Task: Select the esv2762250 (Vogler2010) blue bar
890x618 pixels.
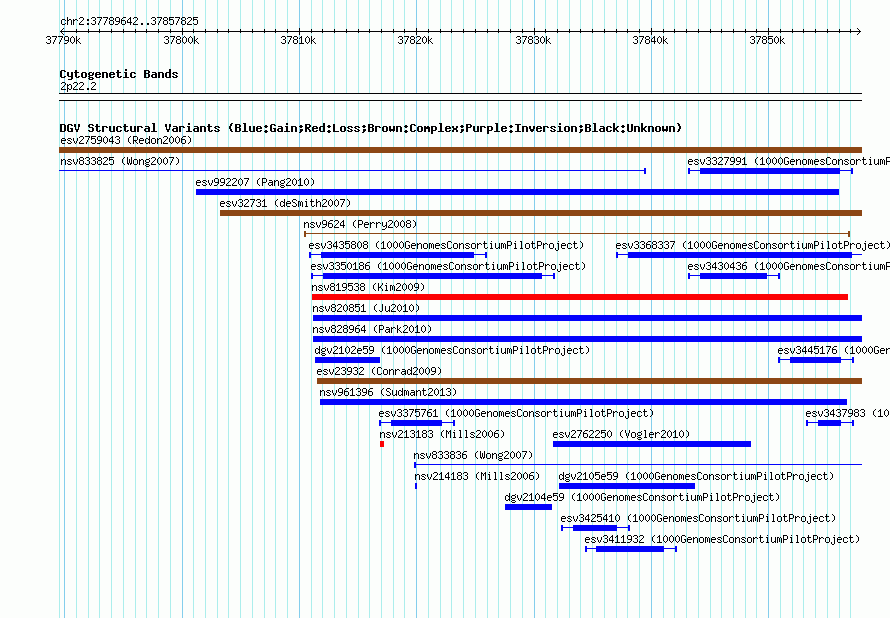Action: 652,444
